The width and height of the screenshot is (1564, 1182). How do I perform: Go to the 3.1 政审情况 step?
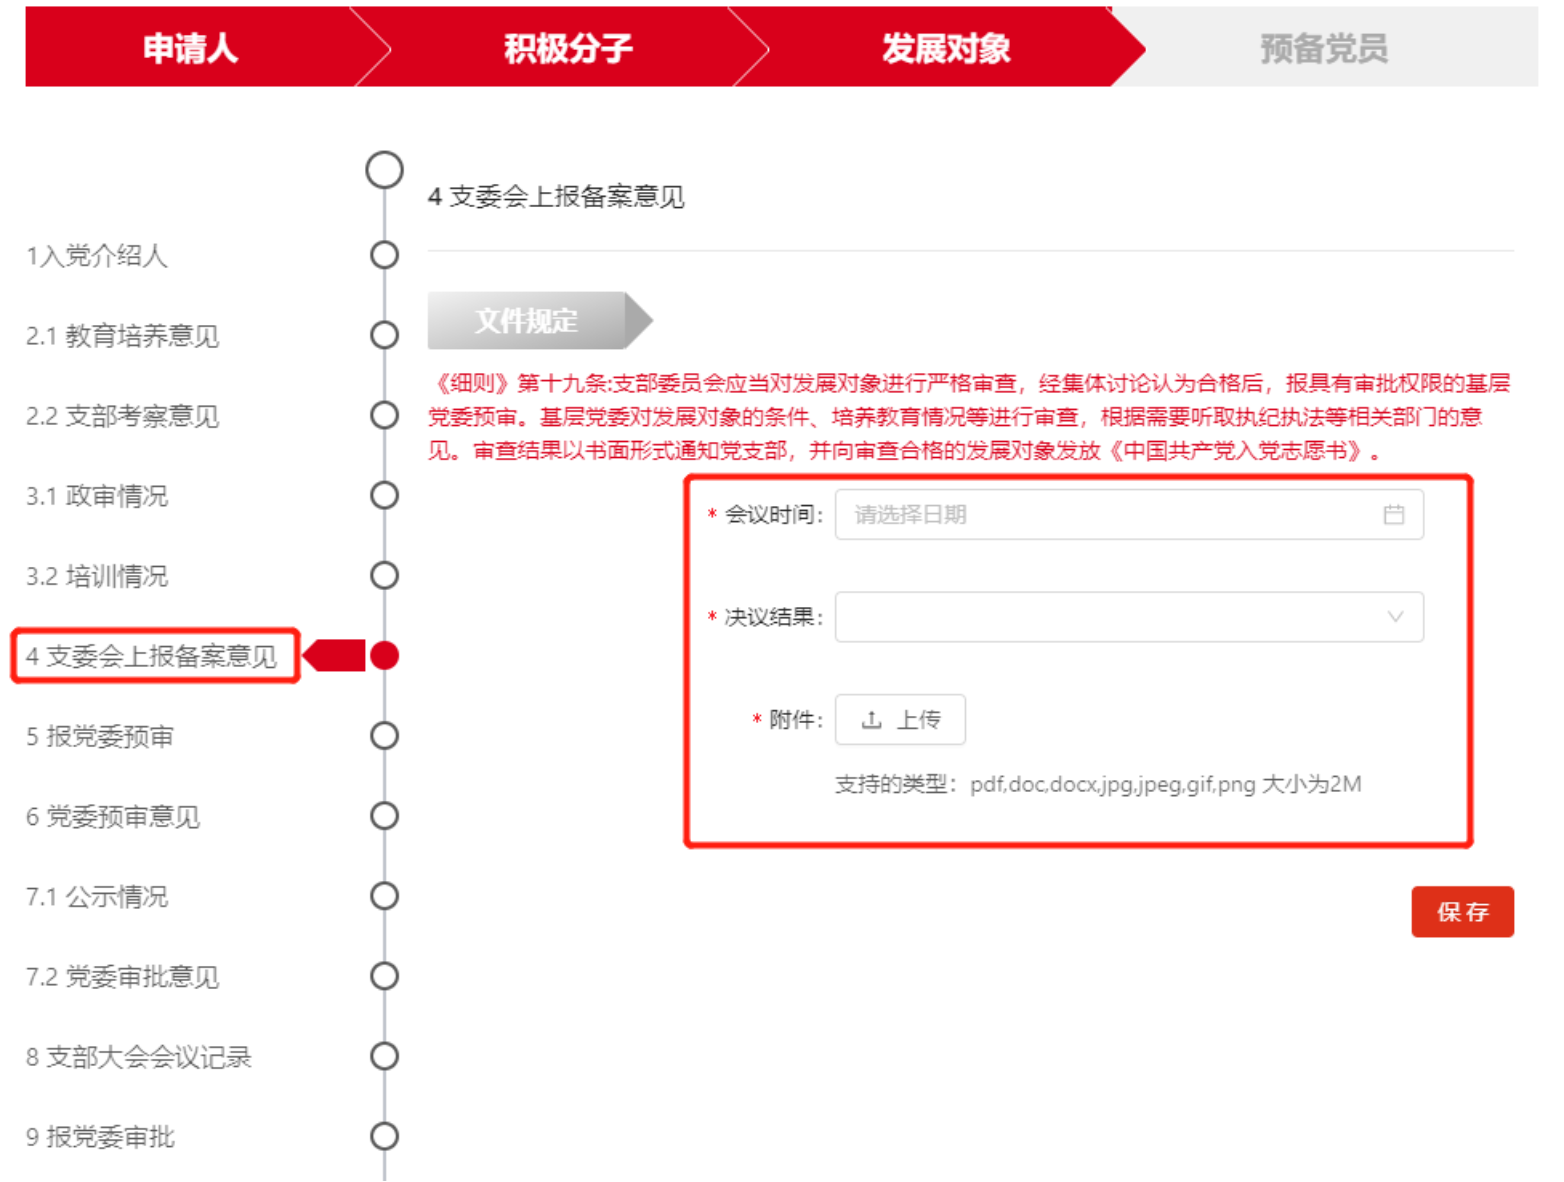(97, 496)
